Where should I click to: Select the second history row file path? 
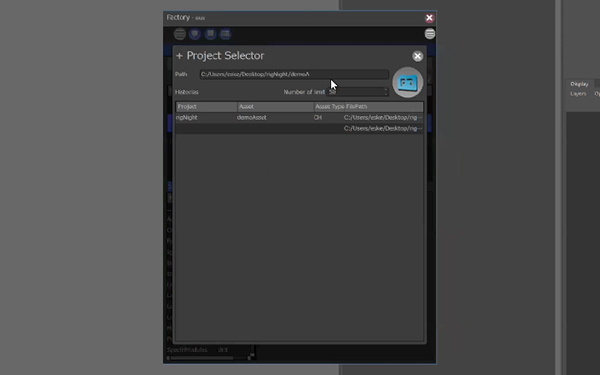click(383, 128)
